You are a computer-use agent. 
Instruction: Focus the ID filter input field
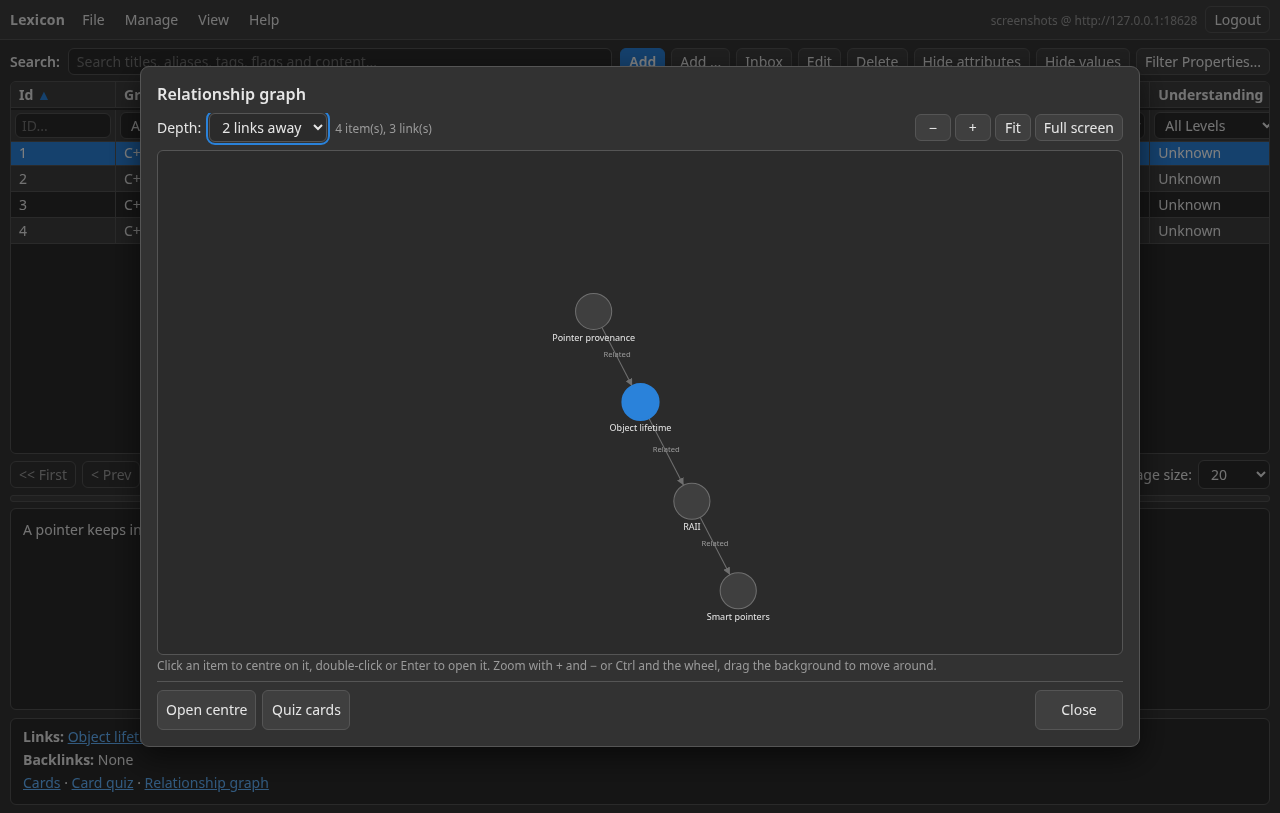(63, 126)
